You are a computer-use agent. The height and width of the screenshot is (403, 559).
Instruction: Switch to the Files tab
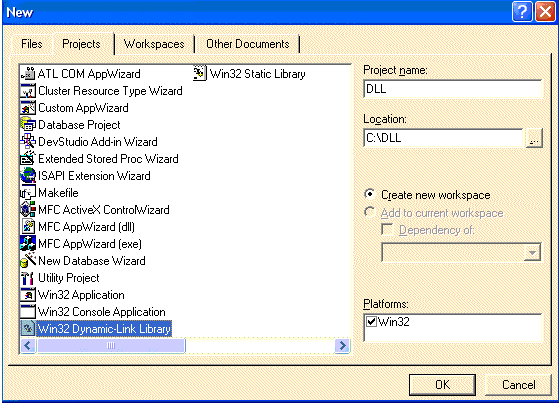[32, 44]
